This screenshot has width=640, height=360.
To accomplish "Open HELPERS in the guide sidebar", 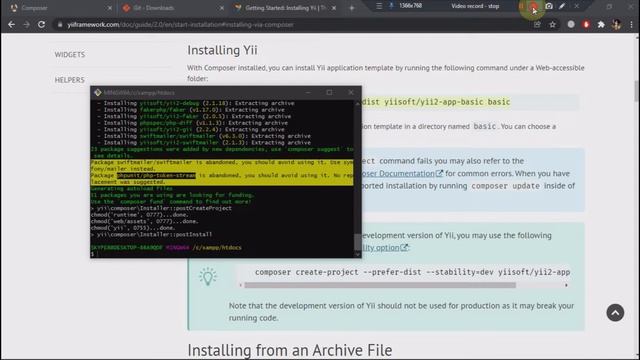I will tap(69, 80).
